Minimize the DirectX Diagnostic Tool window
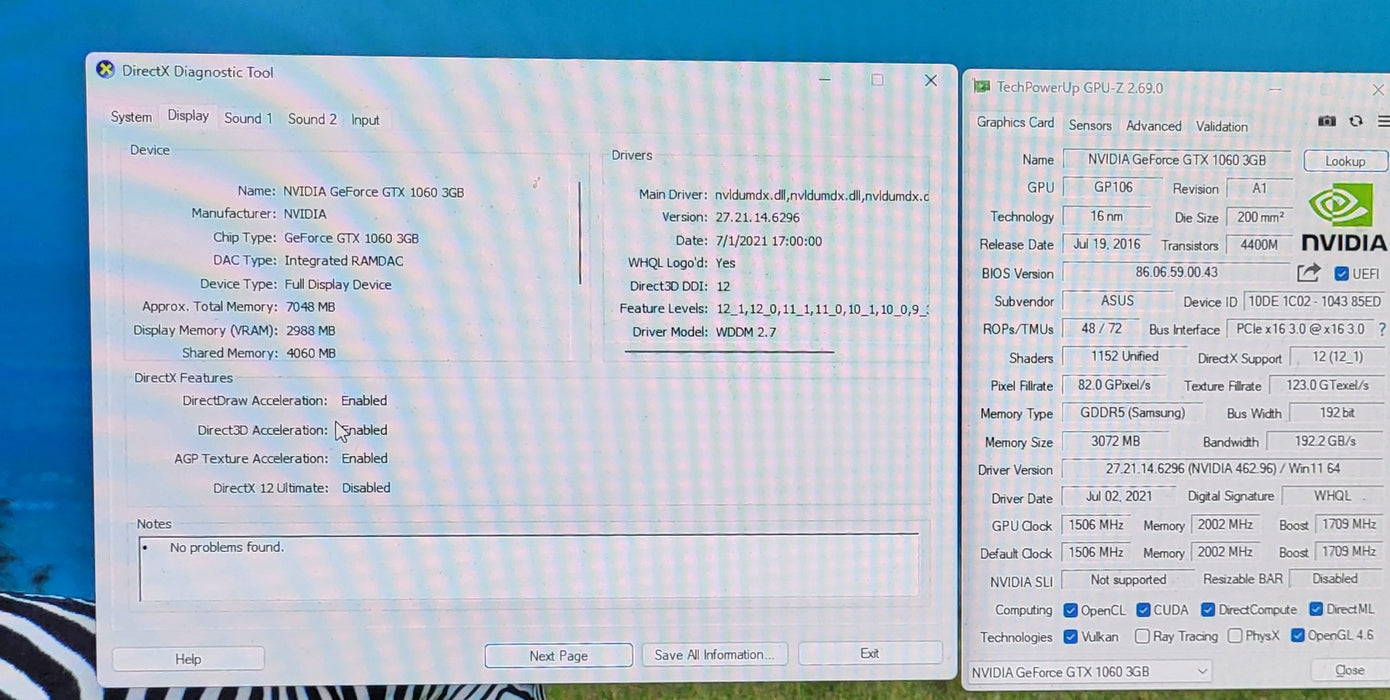The height and width of the screenshot is (700, 1390). [x=825, y=80]
